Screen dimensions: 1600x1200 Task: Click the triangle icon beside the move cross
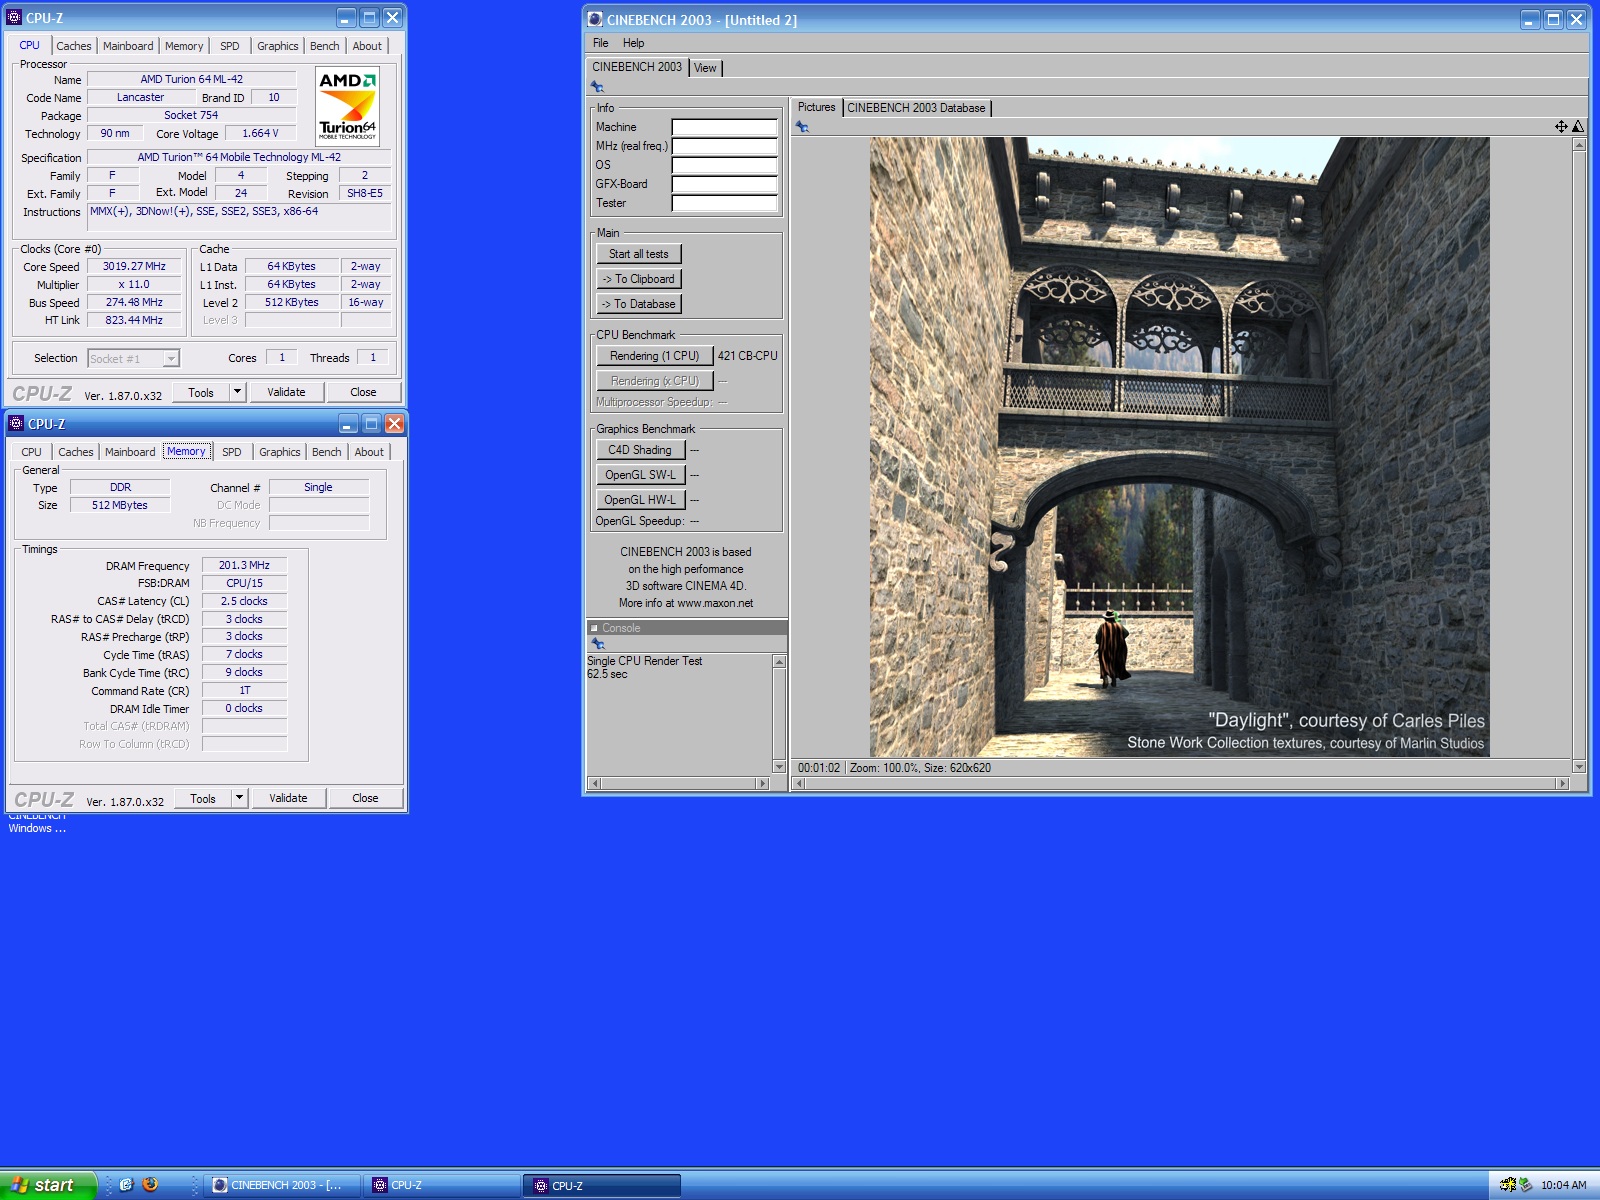[x=1578, y=127]
